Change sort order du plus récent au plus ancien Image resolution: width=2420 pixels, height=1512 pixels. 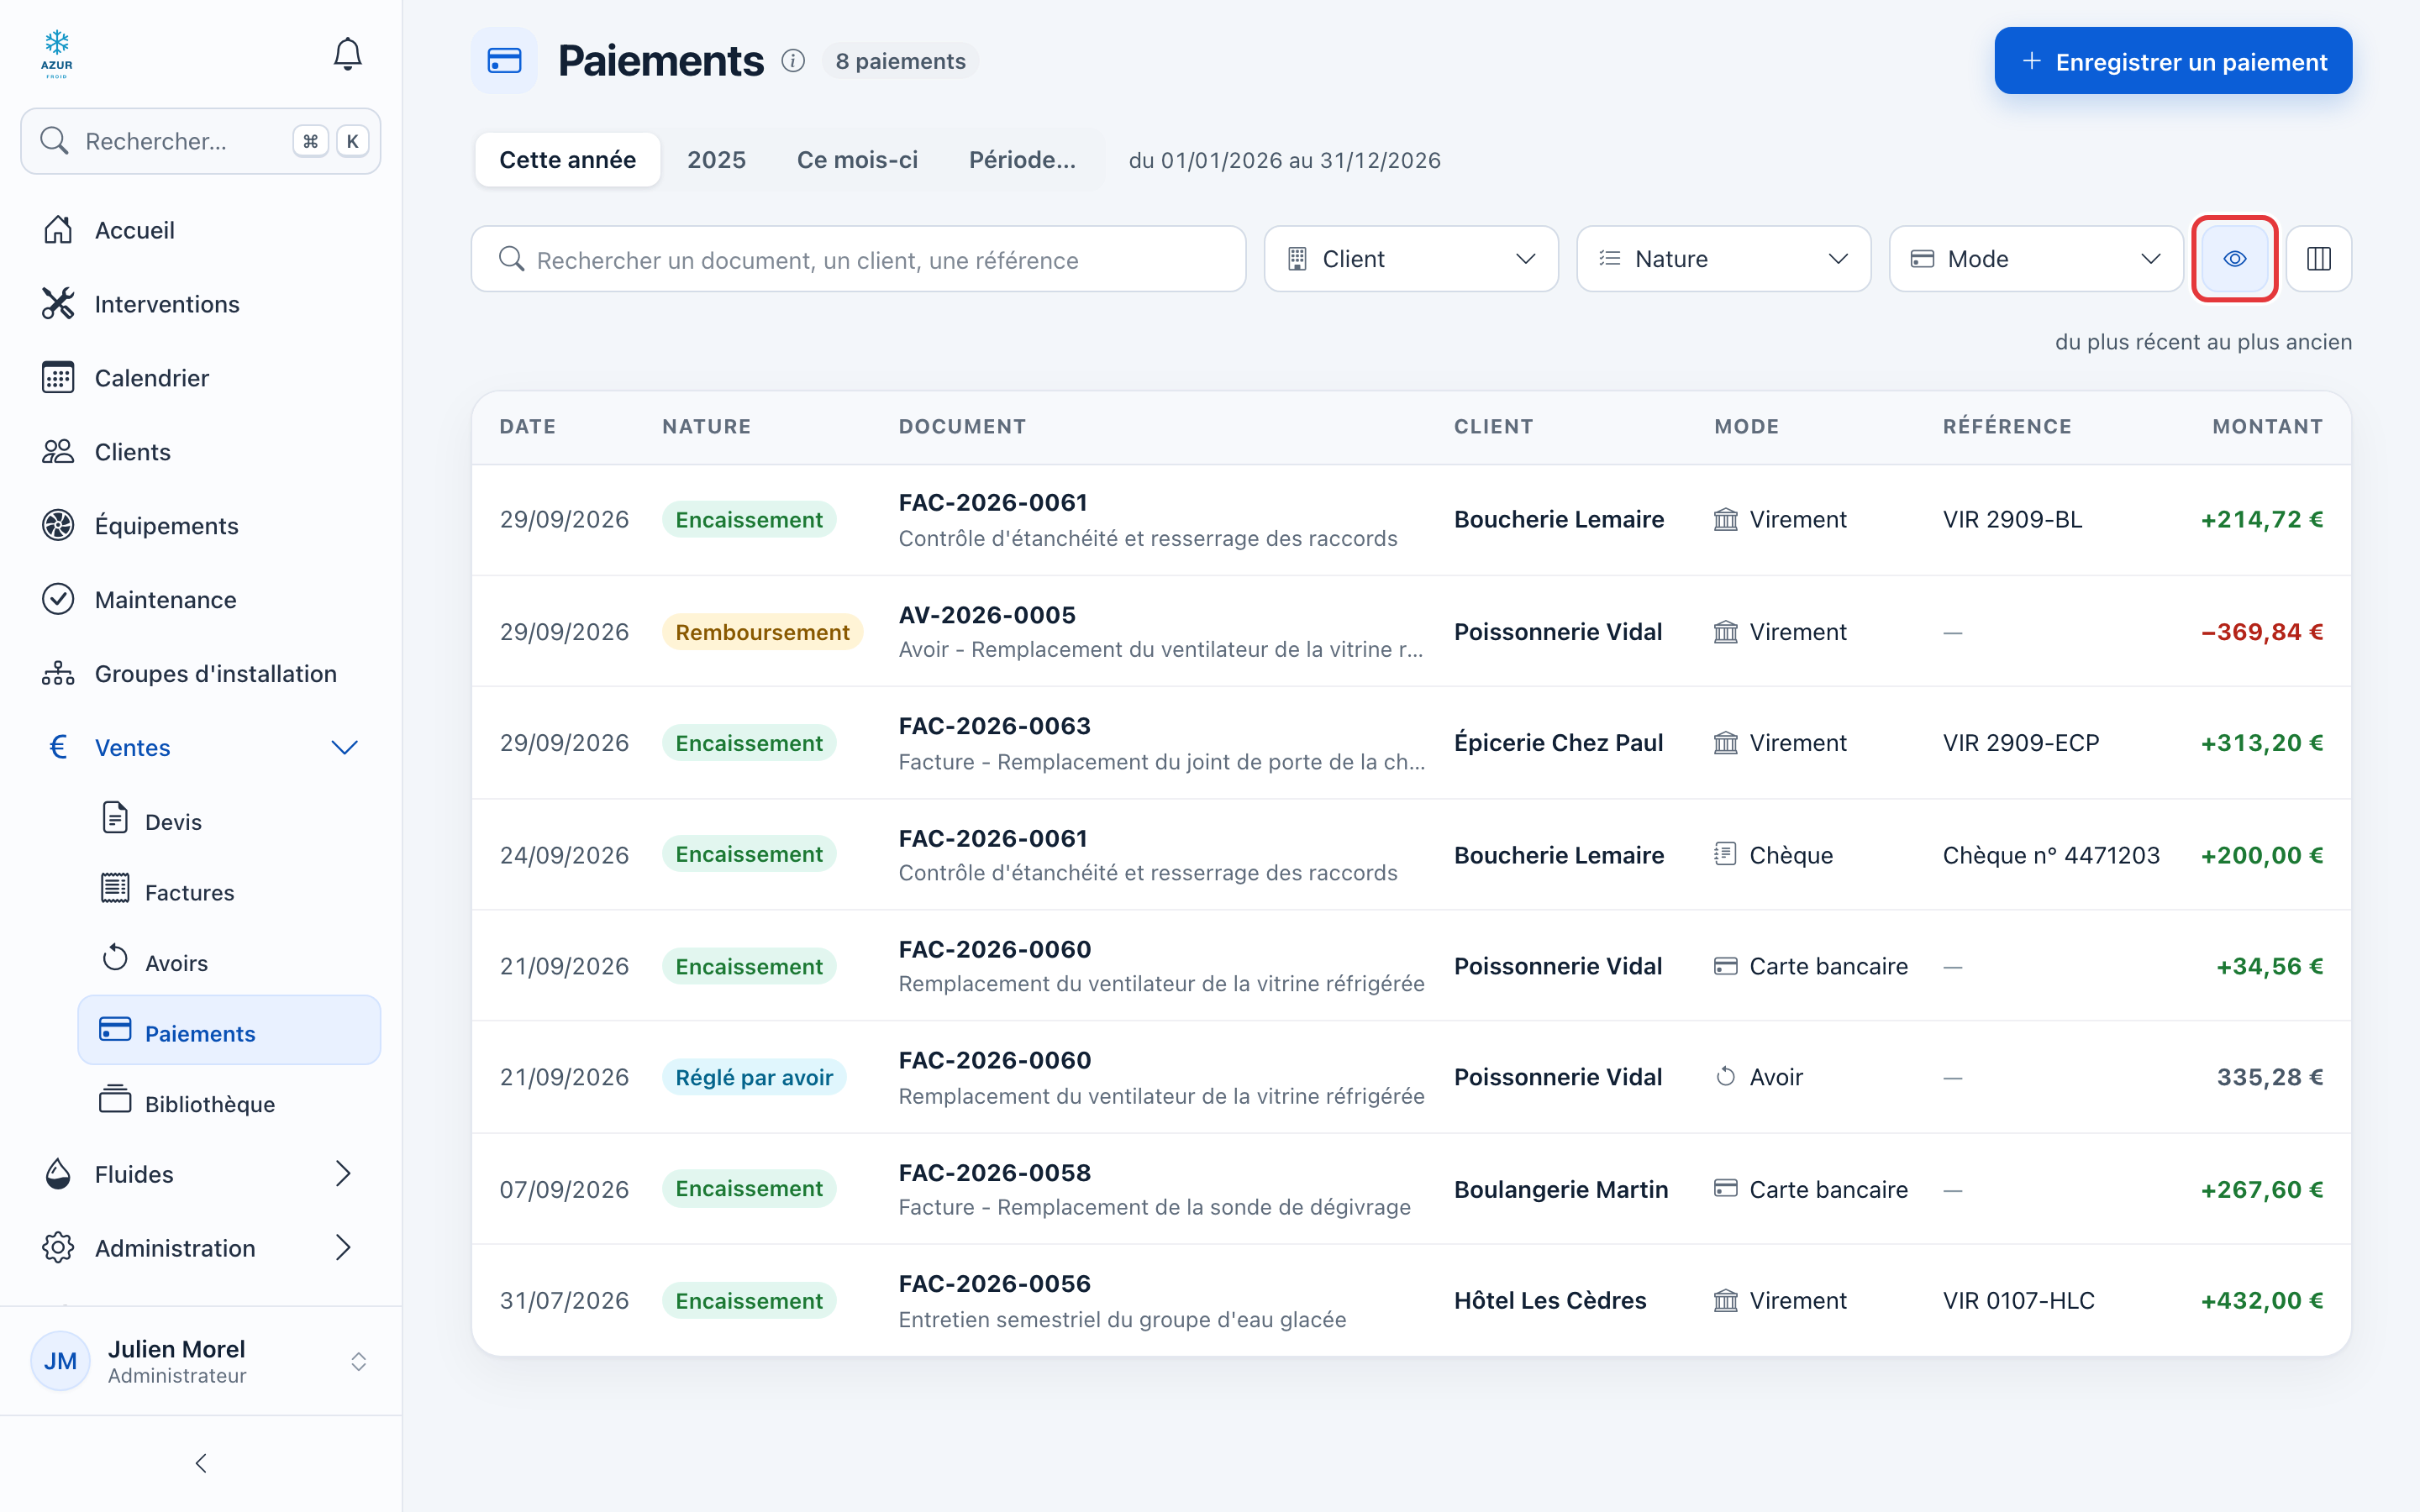tap(2203, 342)
